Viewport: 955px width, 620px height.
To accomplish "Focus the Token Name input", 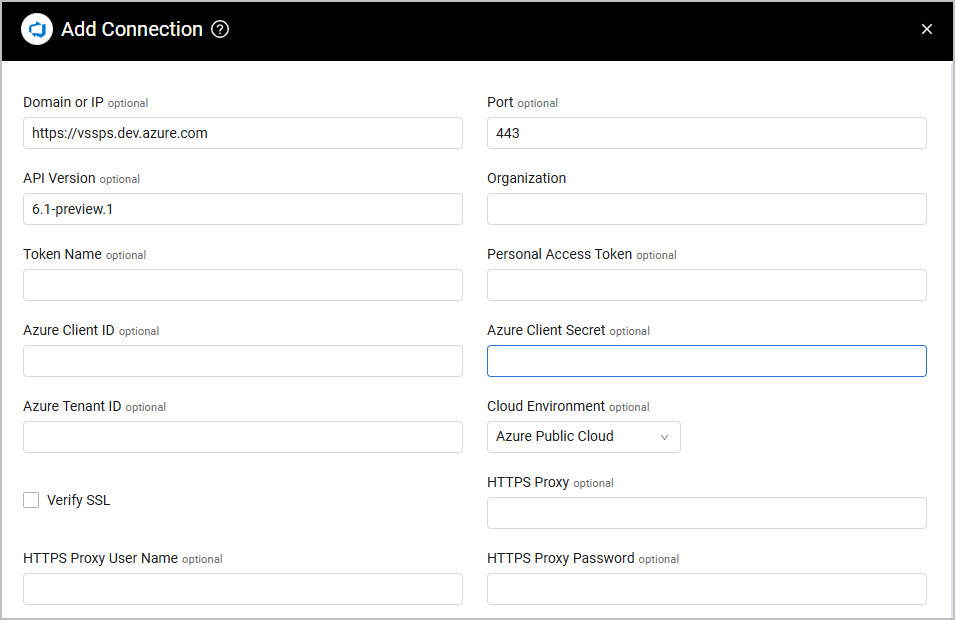I will [x=242, y=285].
